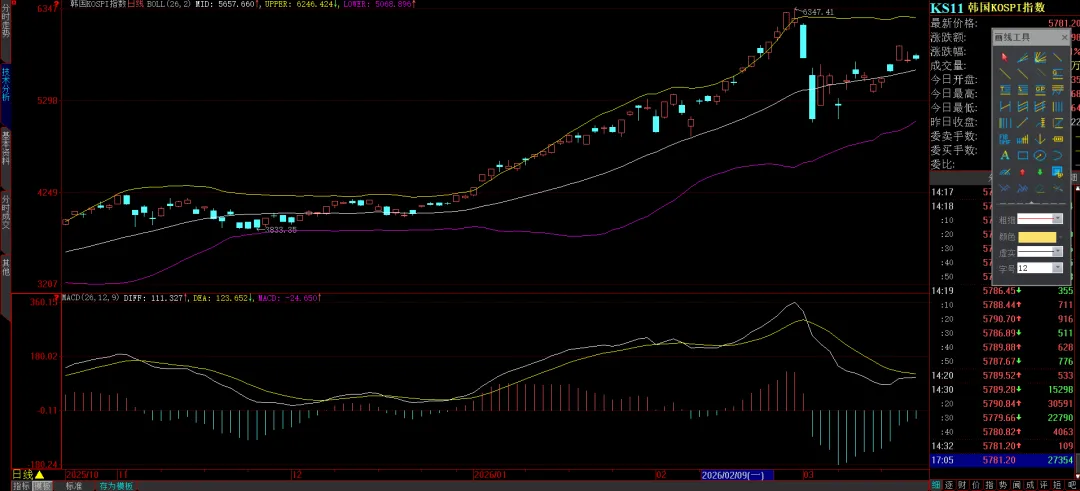Open the 字号 font size dropdown
Screen dimensions: 1080x491
click(1057, 267)
